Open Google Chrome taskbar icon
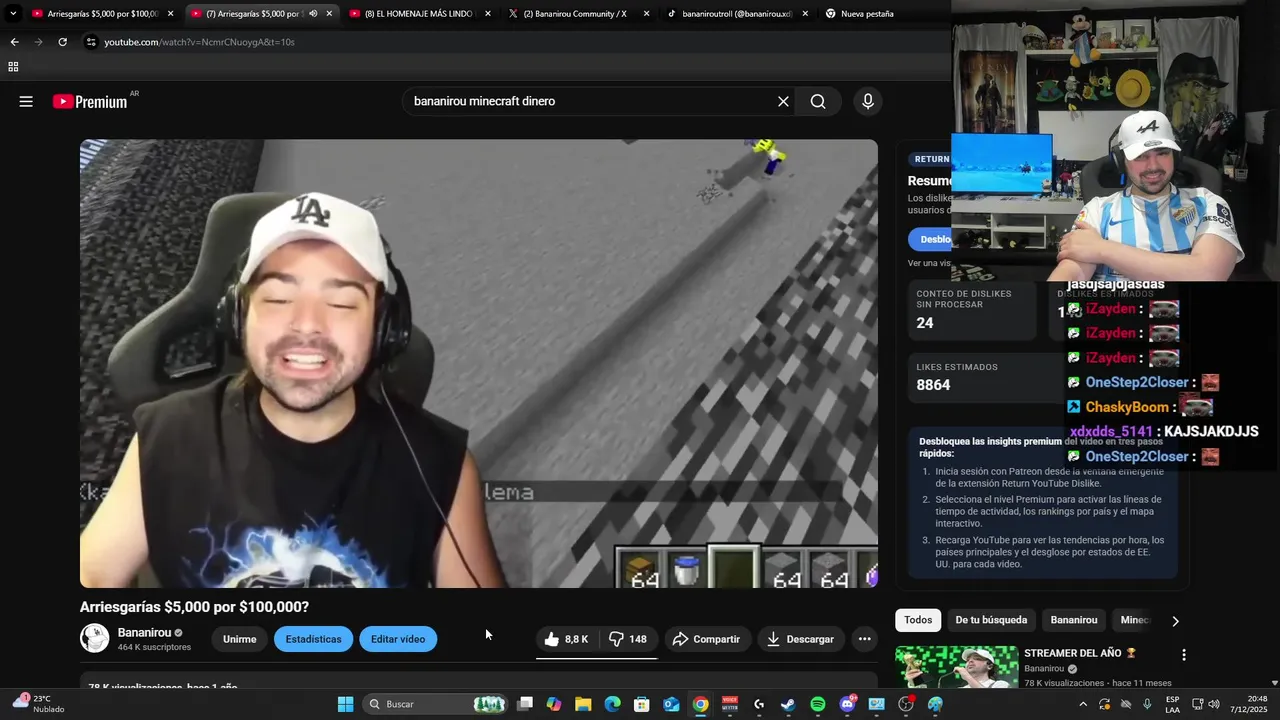The height and width of the screenshot is (720, 1280). pos(701,704)
